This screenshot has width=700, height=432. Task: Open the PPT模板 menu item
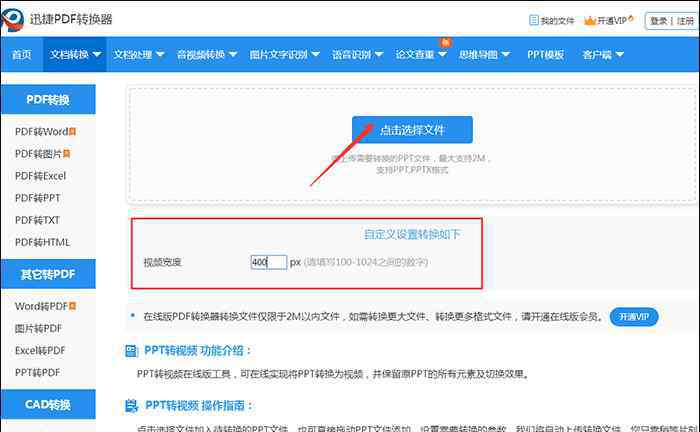[545, 54]
